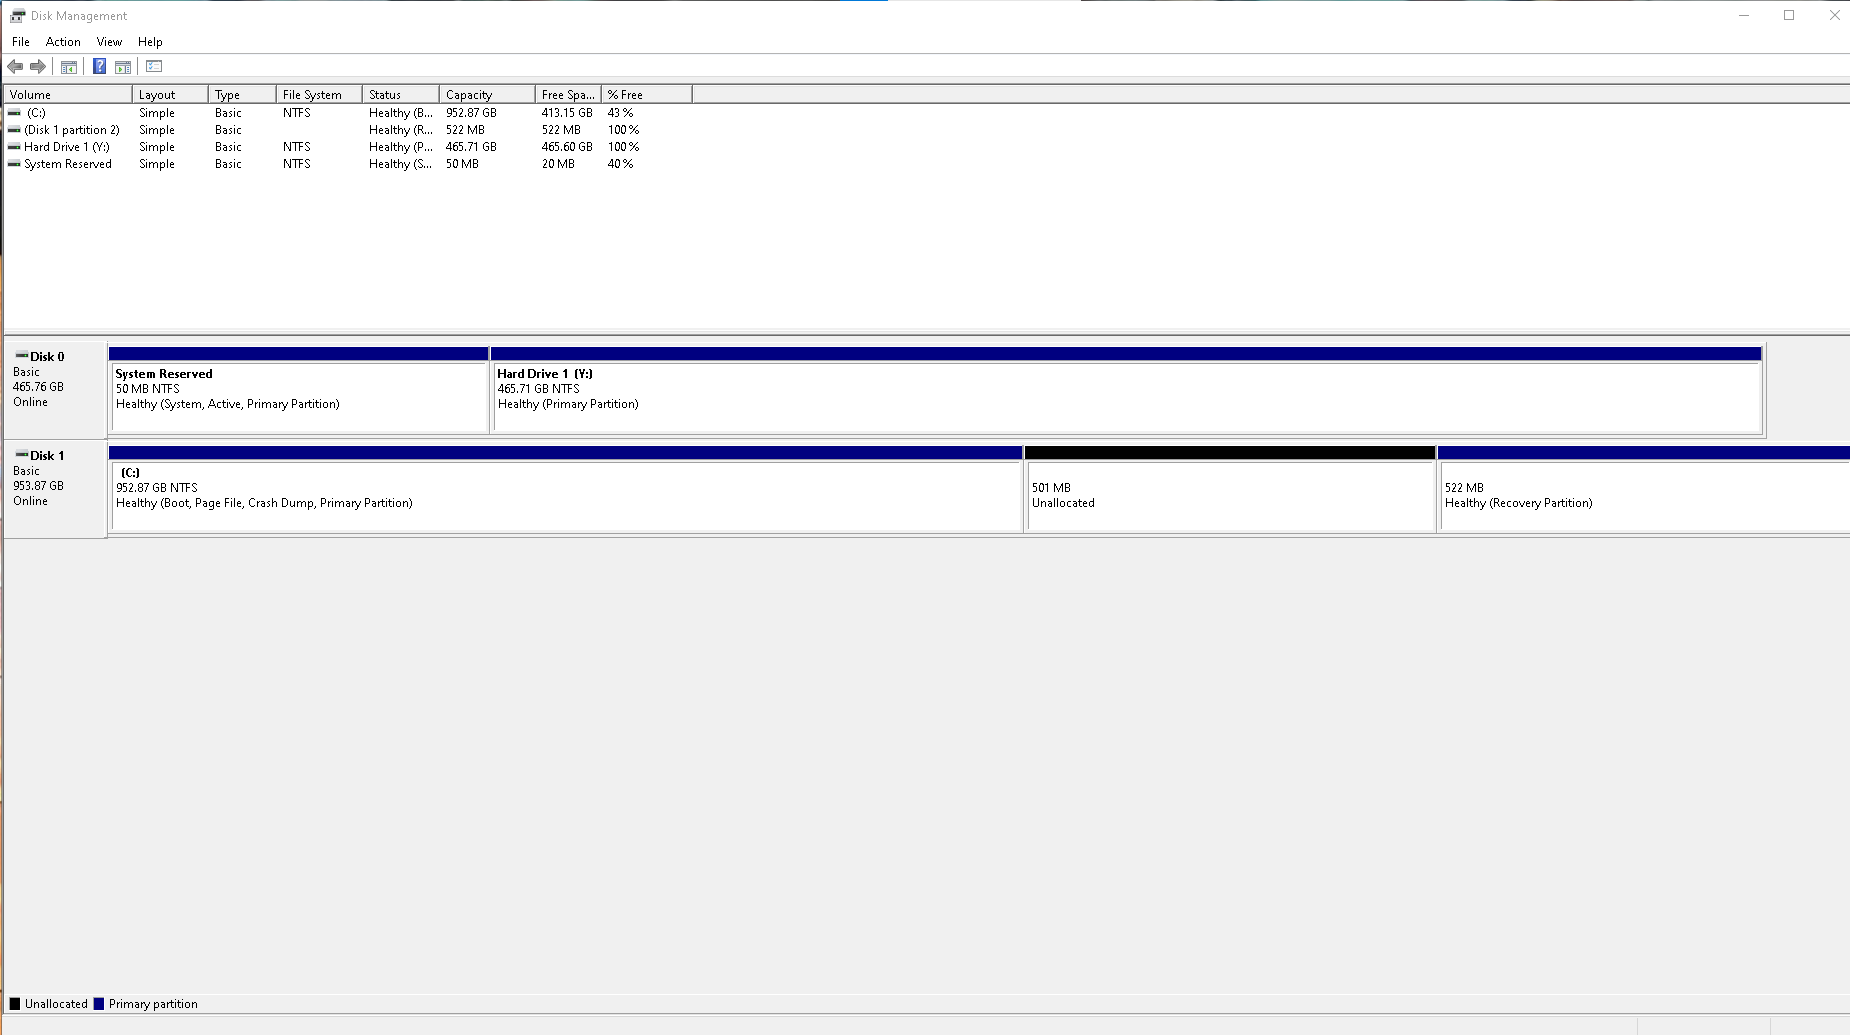Select the Hard Drive 1 (Y:) partition block
Image resolution: width=1850 pixels, height=1035 pixels.
tap(1126, 390)
